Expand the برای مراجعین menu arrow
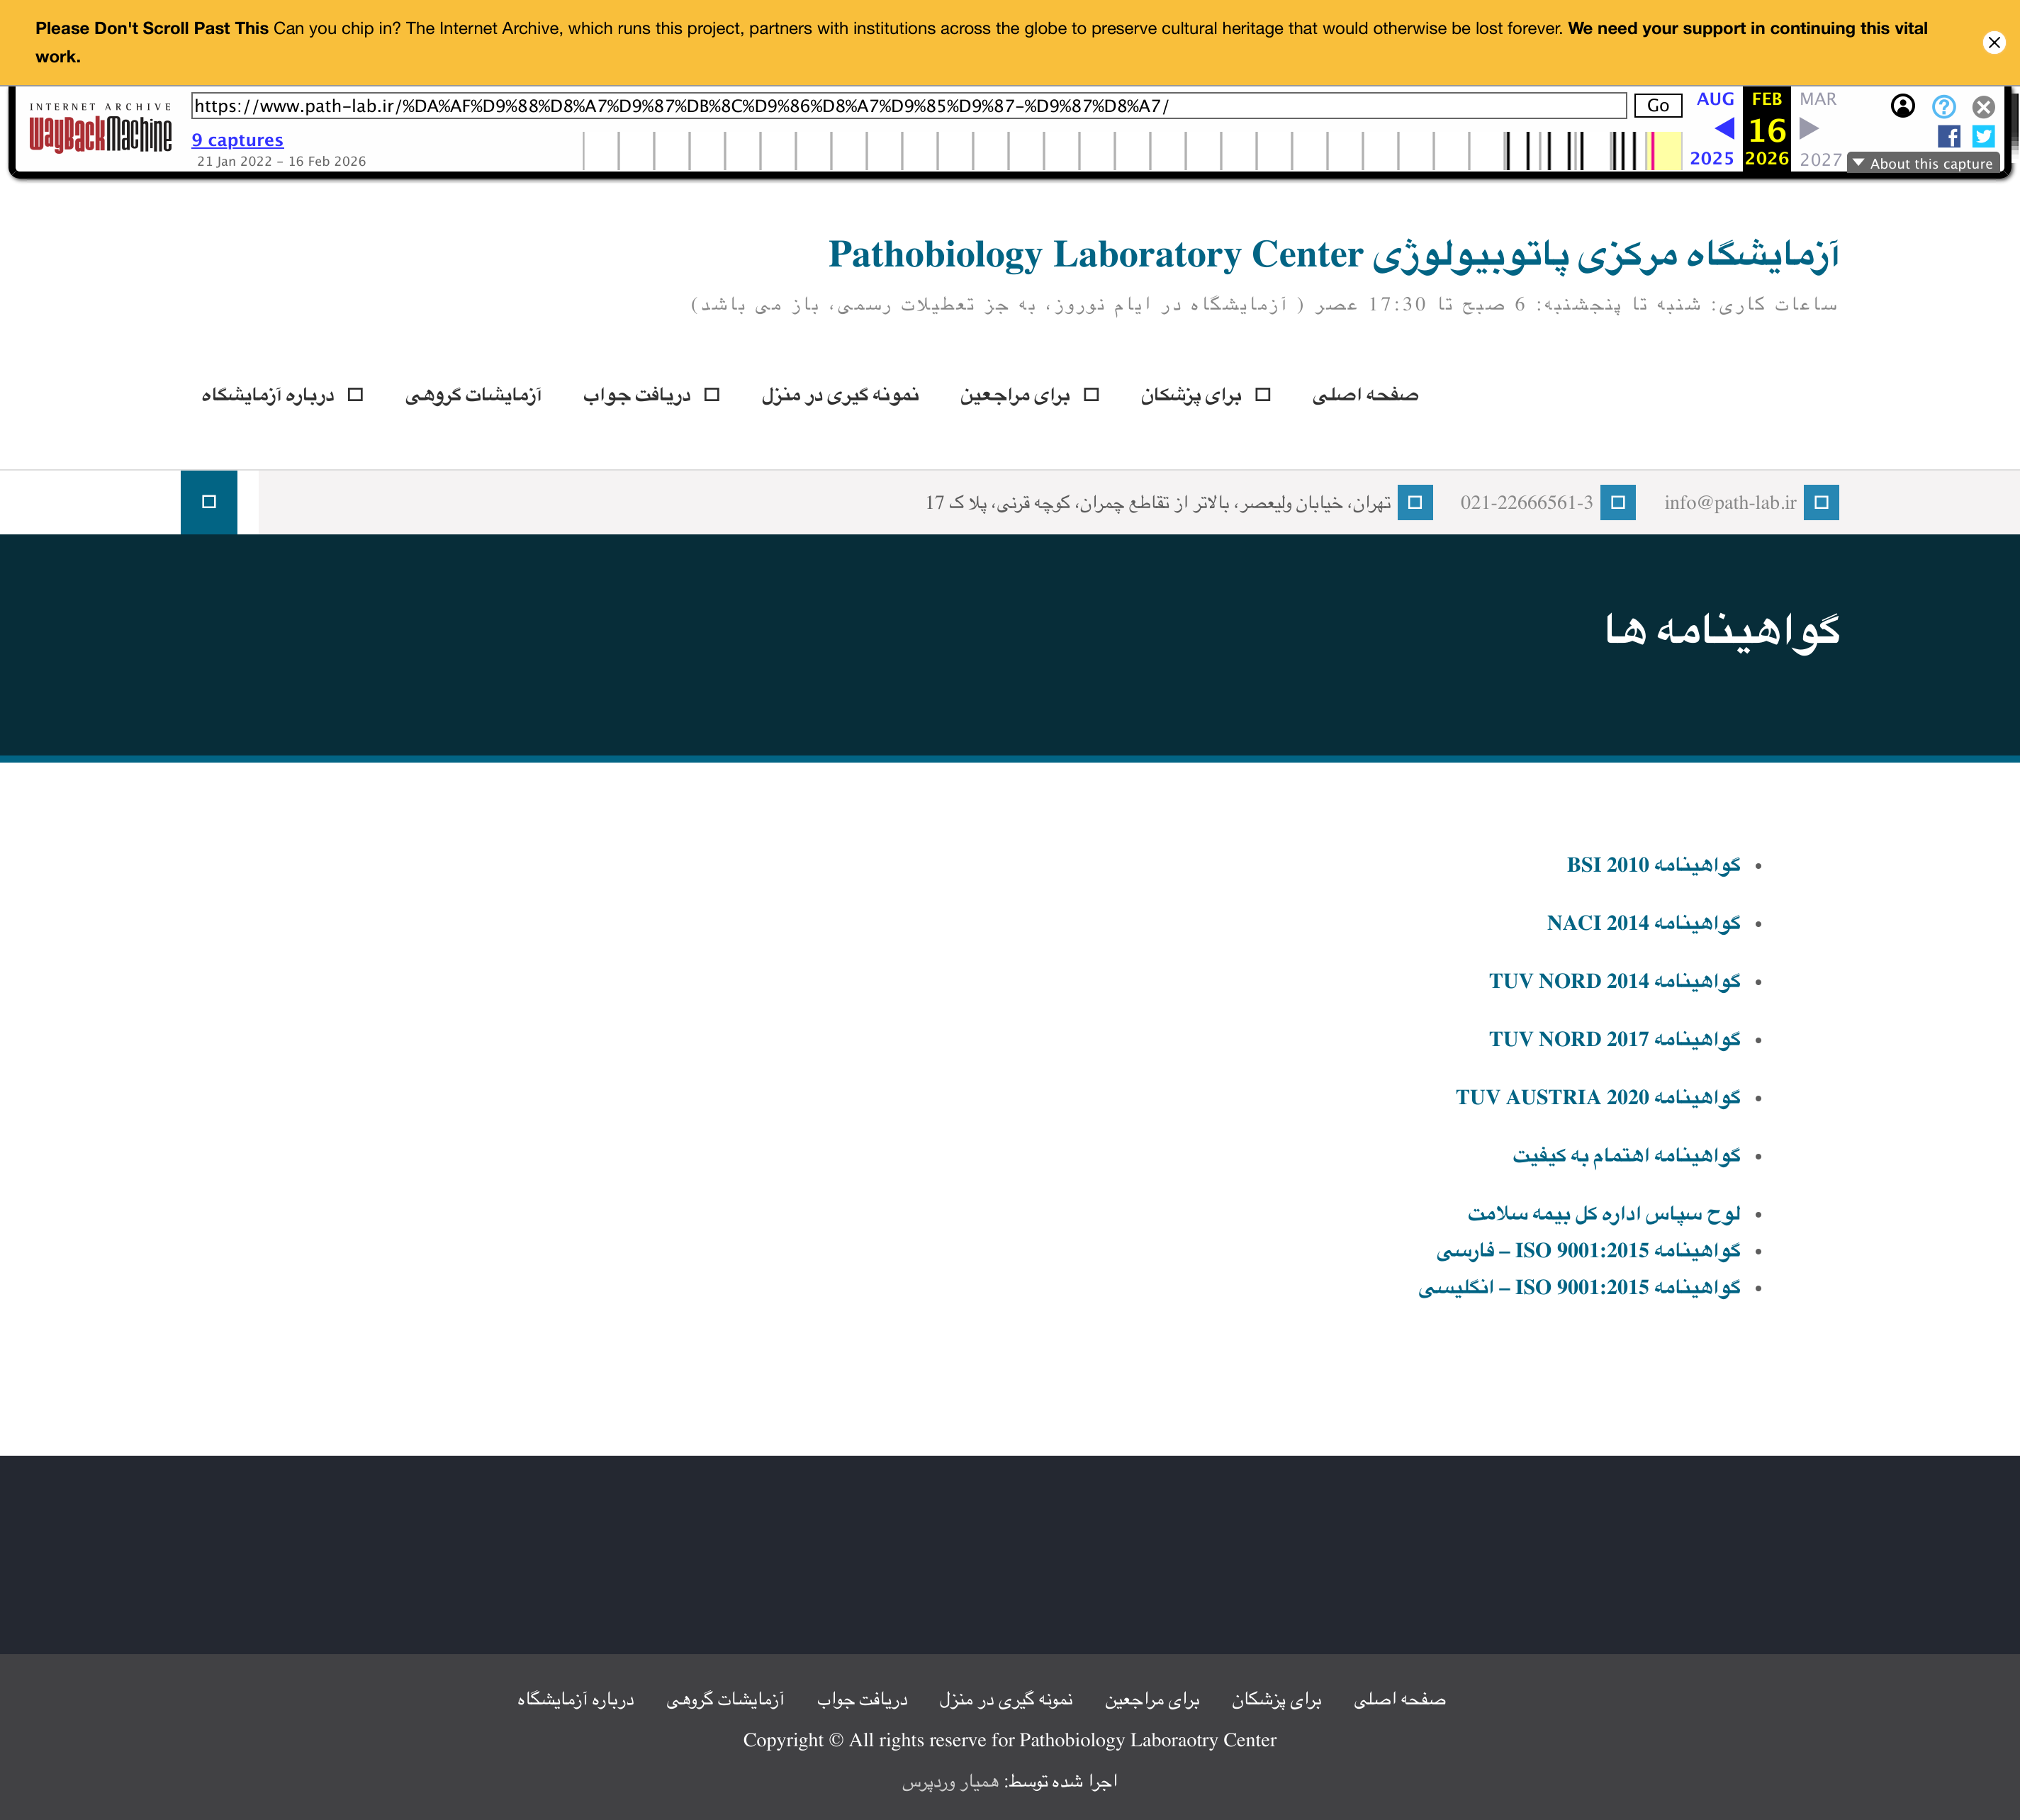This screenshot has width=2020, height=1820. (x=1092, y=395)
